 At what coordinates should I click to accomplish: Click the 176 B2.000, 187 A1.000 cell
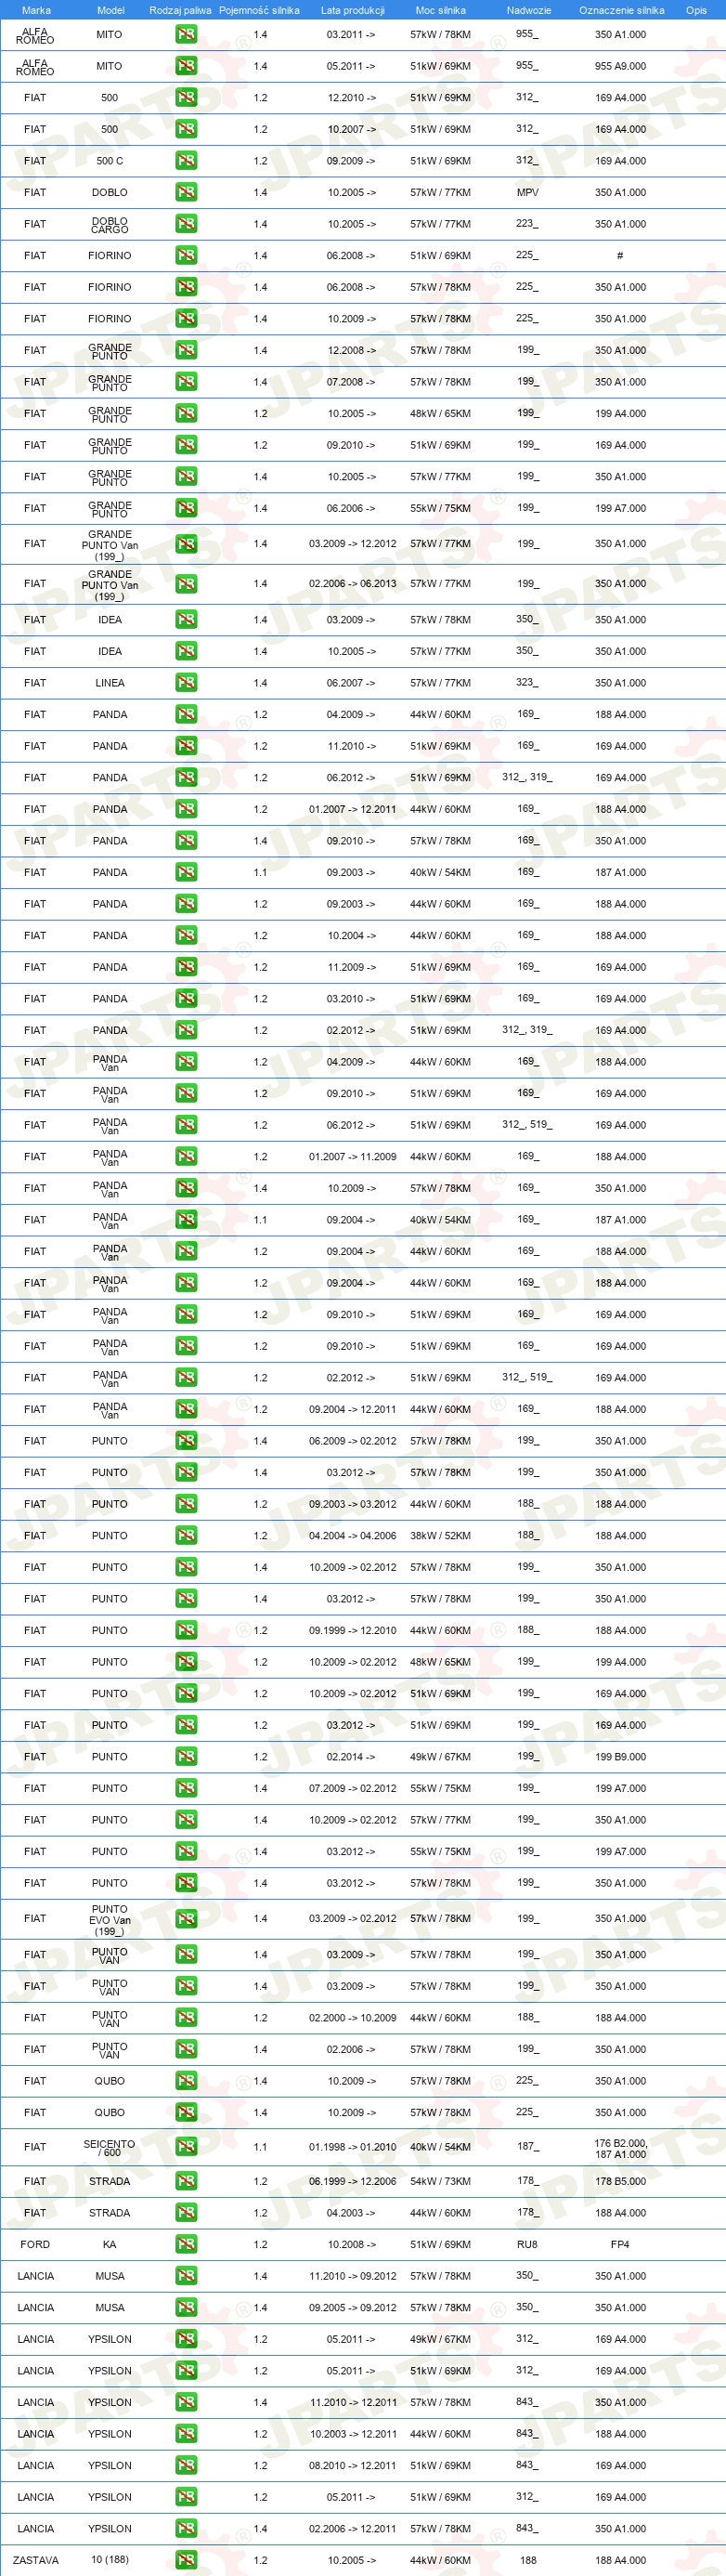click(620, 2148)
